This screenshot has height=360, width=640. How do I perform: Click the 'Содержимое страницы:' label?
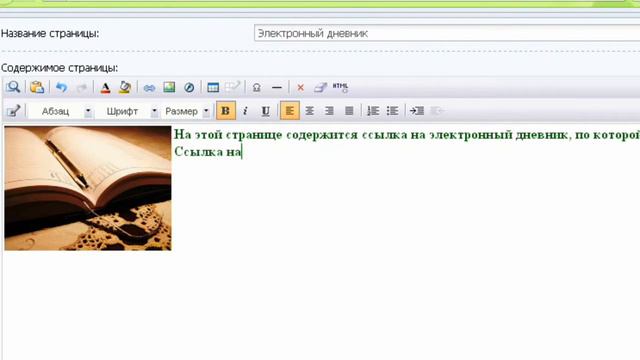60,68
